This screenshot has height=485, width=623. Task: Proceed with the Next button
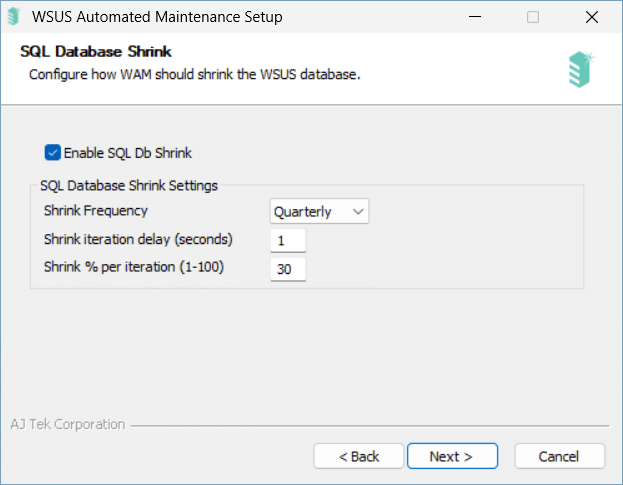(452, 456)
